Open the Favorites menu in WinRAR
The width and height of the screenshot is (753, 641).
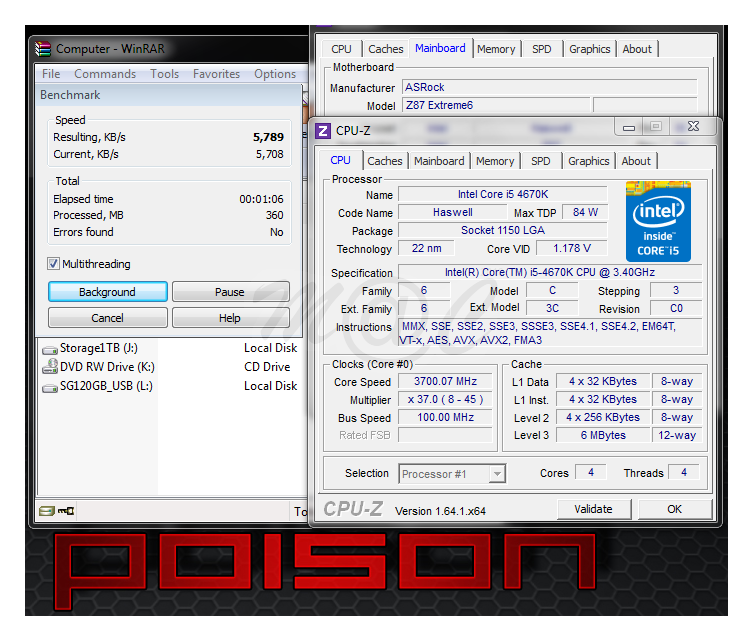(216, 74)
